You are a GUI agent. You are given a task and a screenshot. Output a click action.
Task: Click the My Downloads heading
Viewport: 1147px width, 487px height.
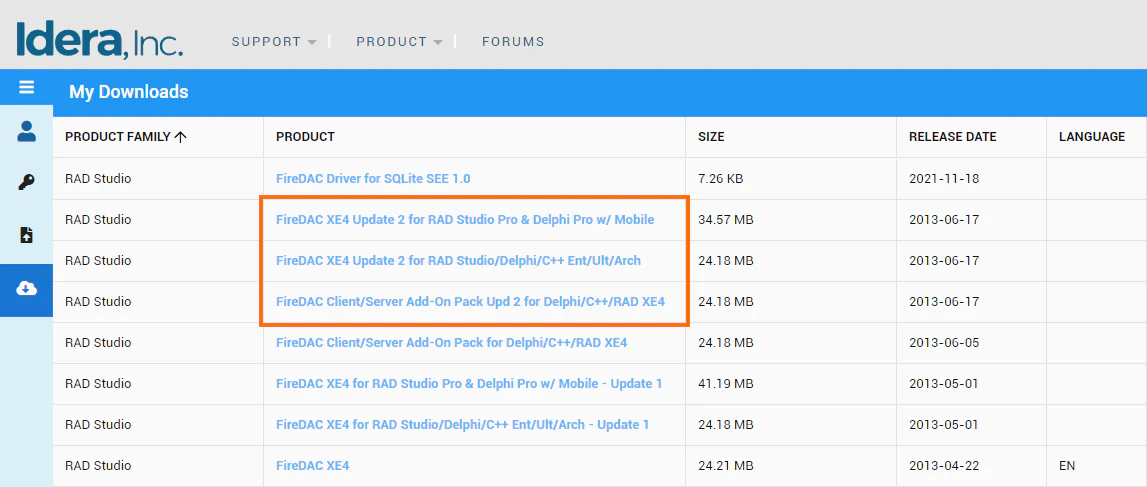[x=129, y=92]
